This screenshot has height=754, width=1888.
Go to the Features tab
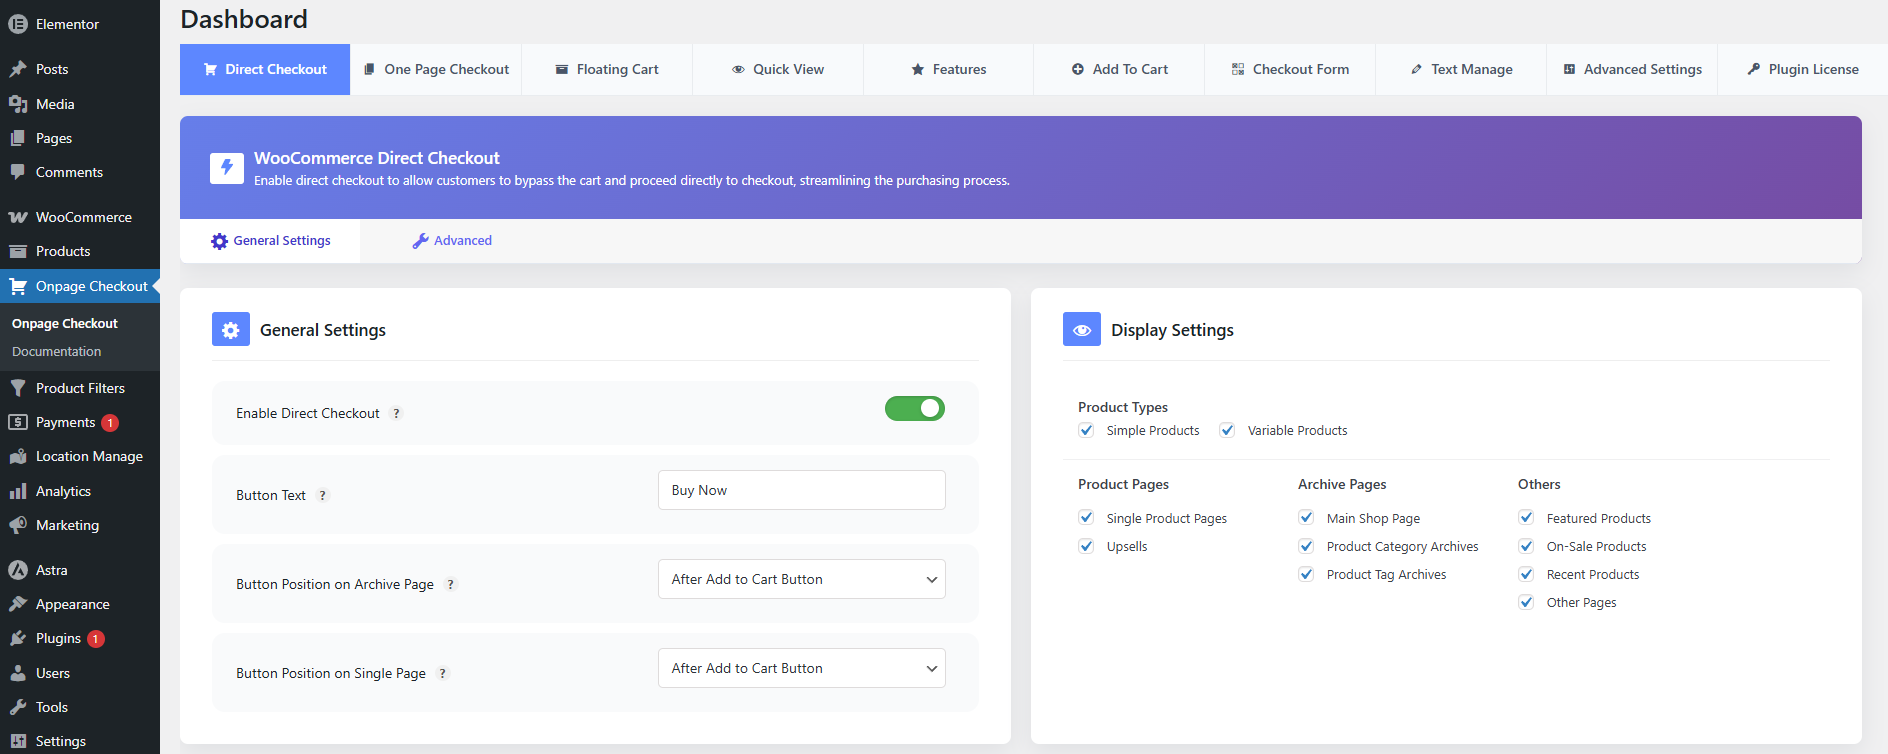(949, 69)
